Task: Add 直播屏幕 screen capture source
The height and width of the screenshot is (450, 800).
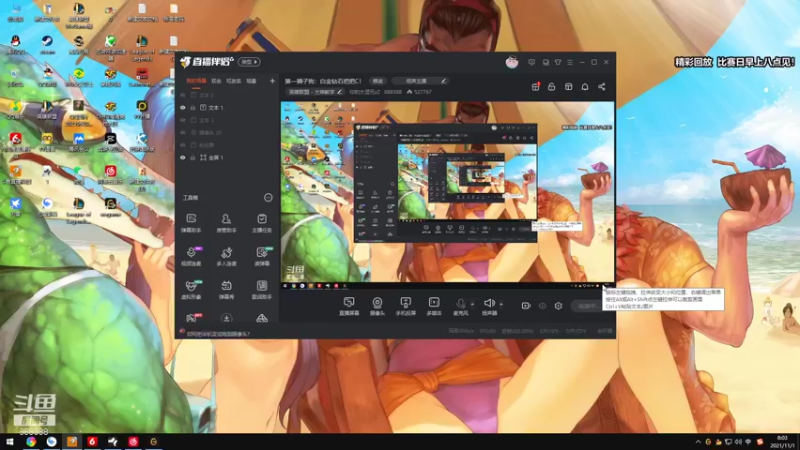Action: (349, 306)
